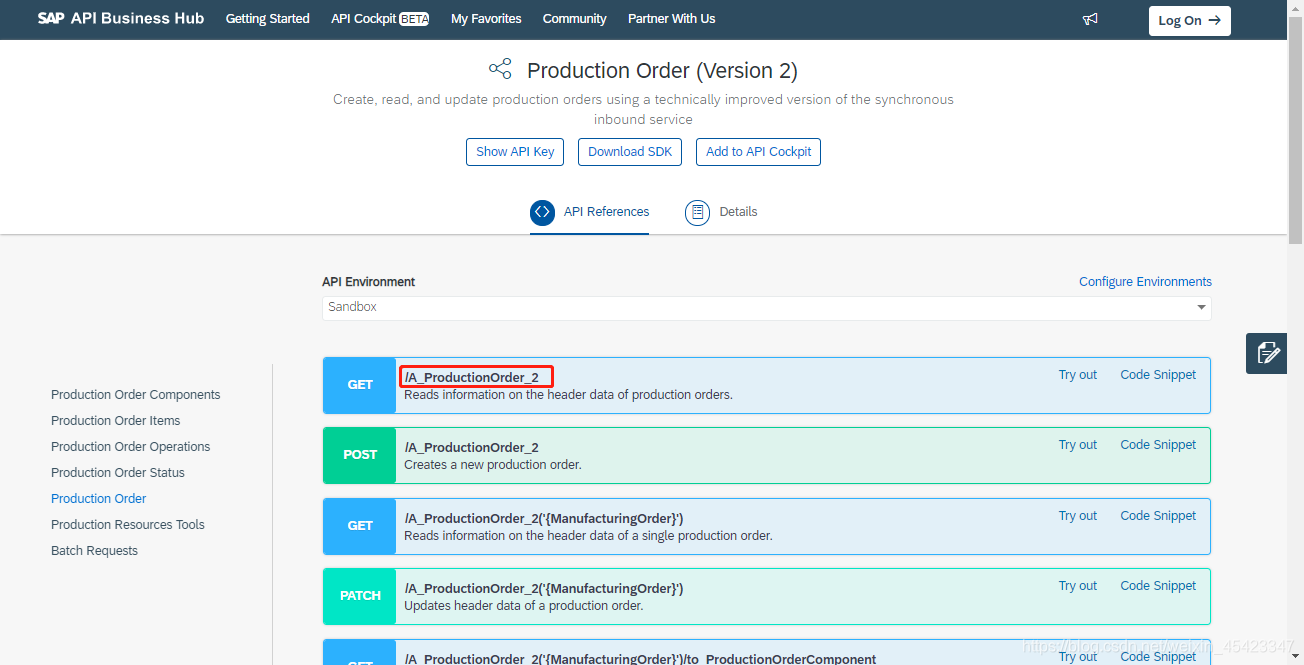The width and height of the screenshot is (1304, 665).
Task: Open the feedback note icon on right edge
Action: pyautogui.click(x=1267, y=353)
